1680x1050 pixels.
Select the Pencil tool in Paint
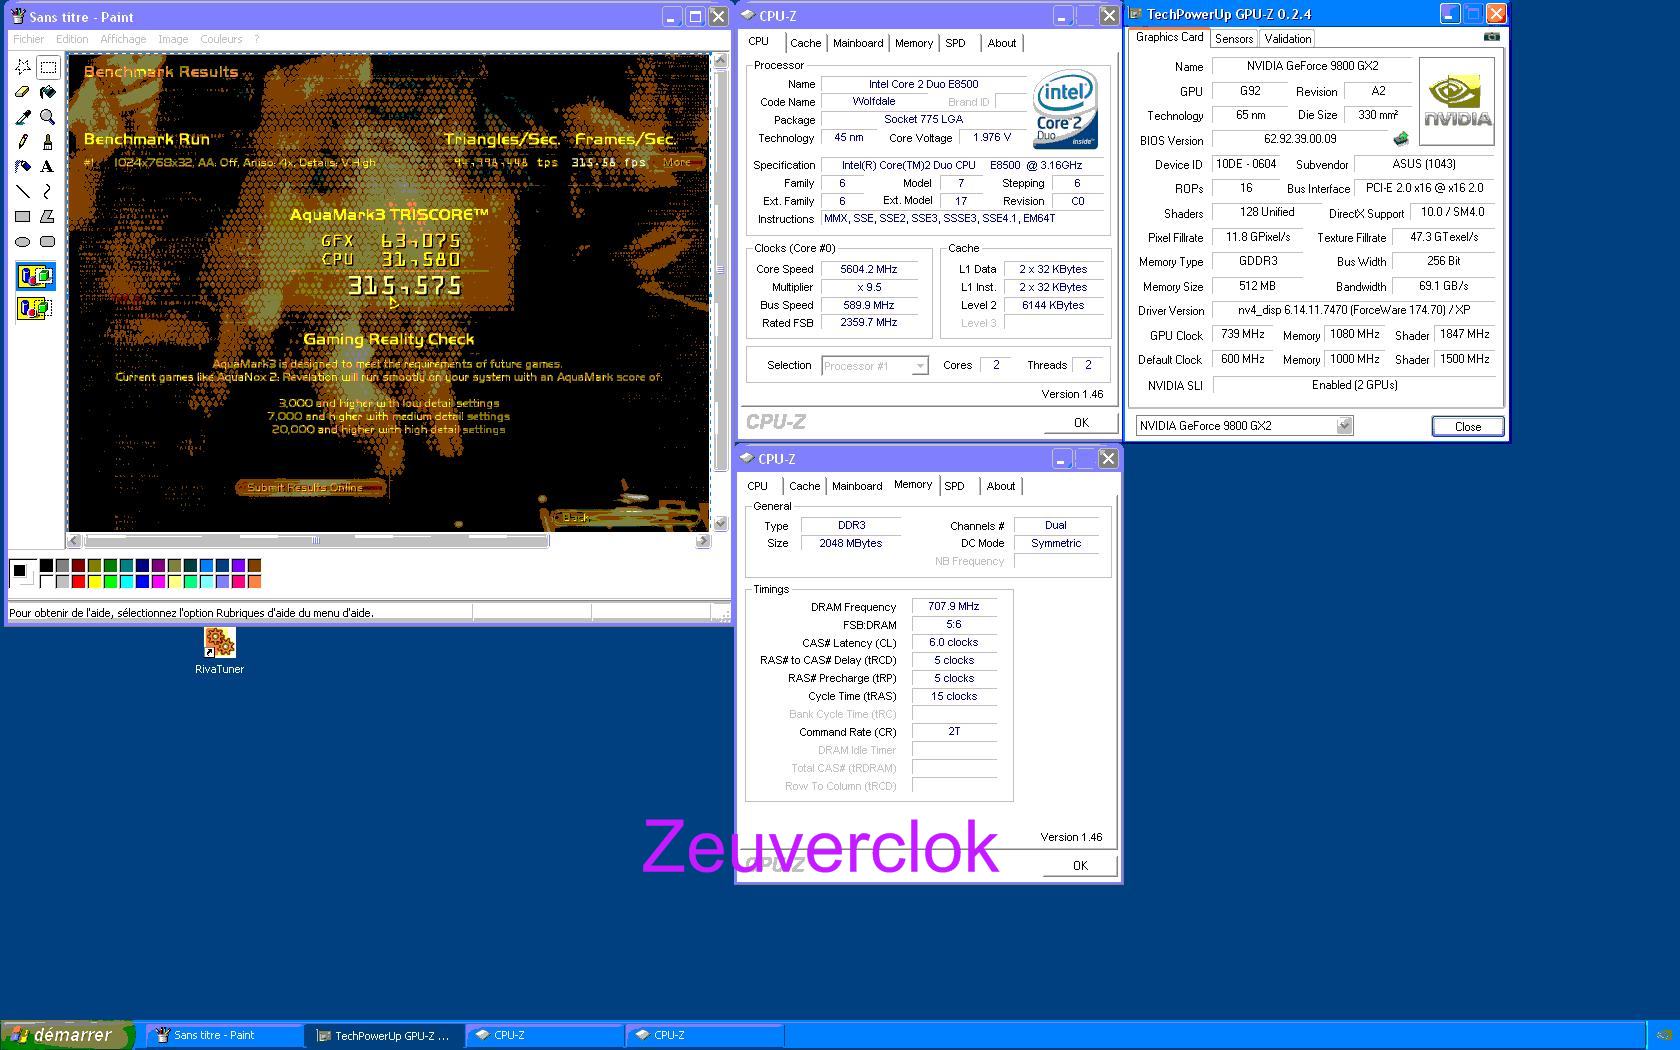tap(23, 142)
